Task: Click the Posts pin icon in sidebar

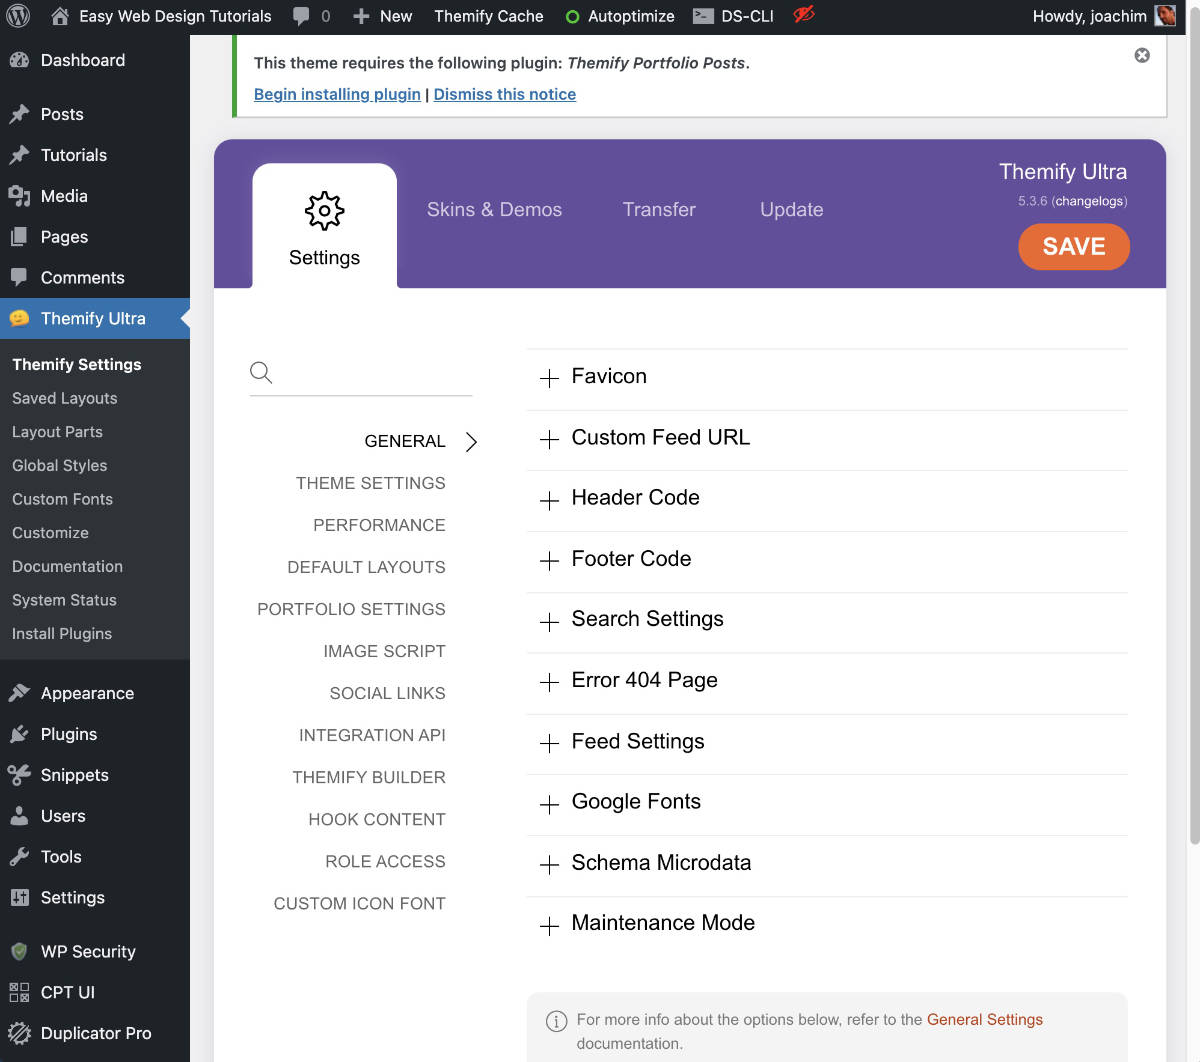Action: tap(19, 114)
